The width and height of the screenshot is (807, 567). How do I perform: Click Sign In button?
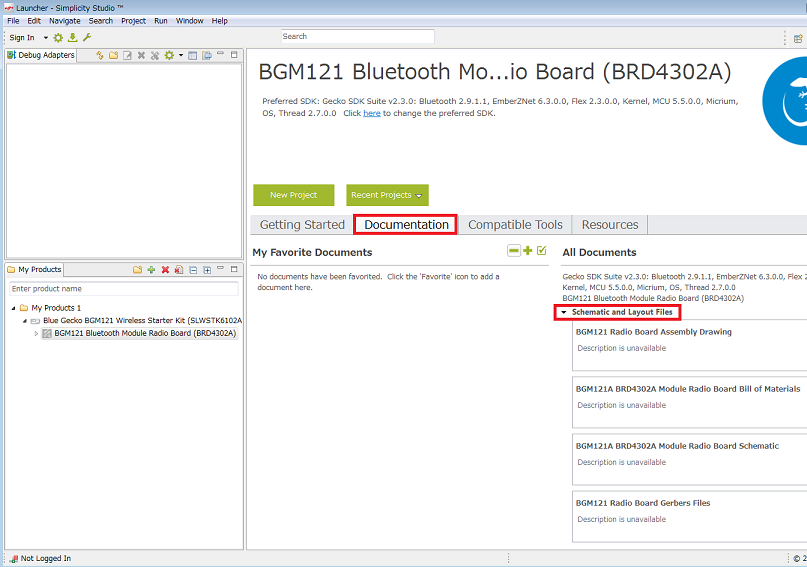pos(22,38)
